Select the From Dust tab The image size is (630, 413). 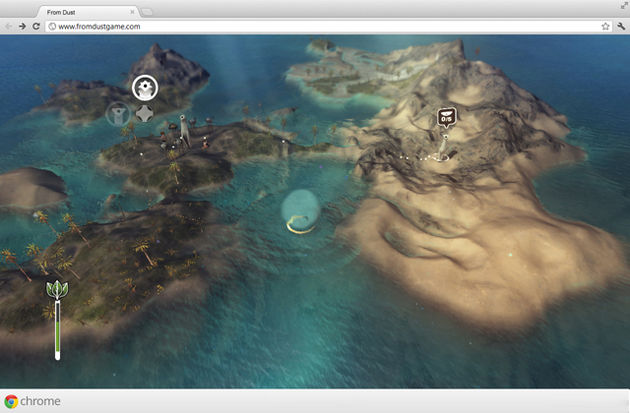tap(85, 11)
